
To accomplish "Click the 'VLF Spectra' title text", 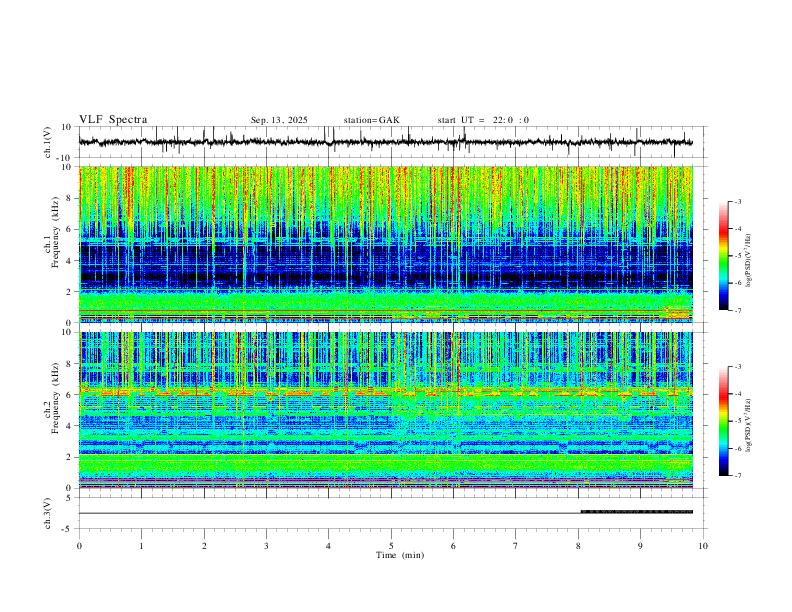I will click(x=113, y=120).
